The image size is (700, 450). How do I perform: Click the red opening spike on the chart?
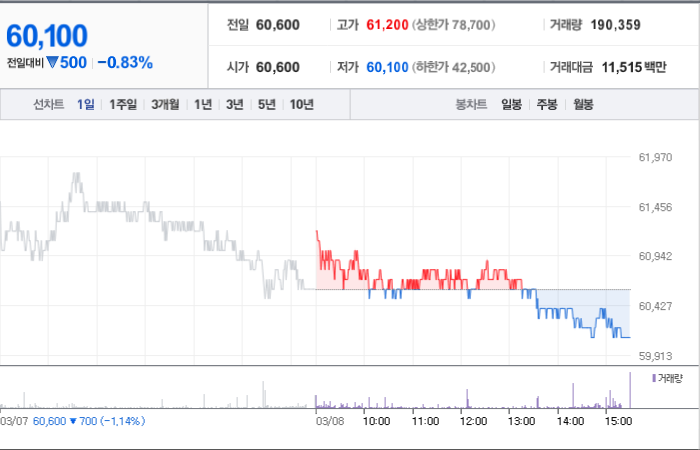point(317,239)
